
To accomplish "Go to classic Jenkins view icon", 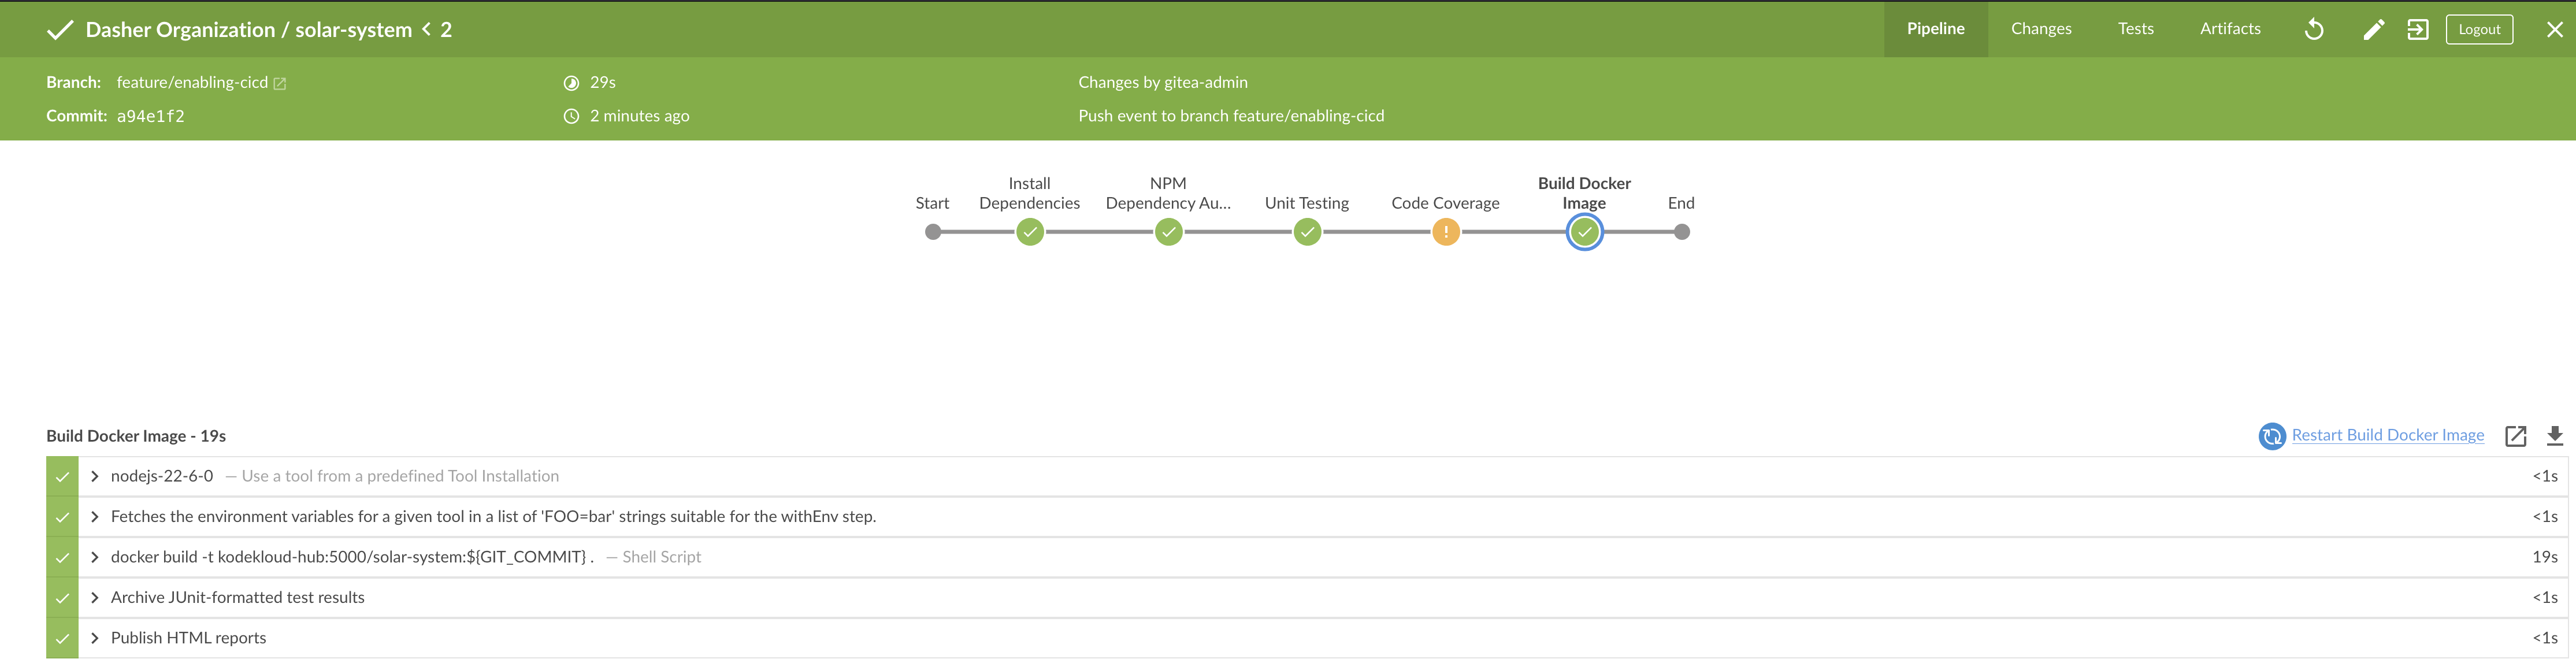I will click(x=2417, y=29).
